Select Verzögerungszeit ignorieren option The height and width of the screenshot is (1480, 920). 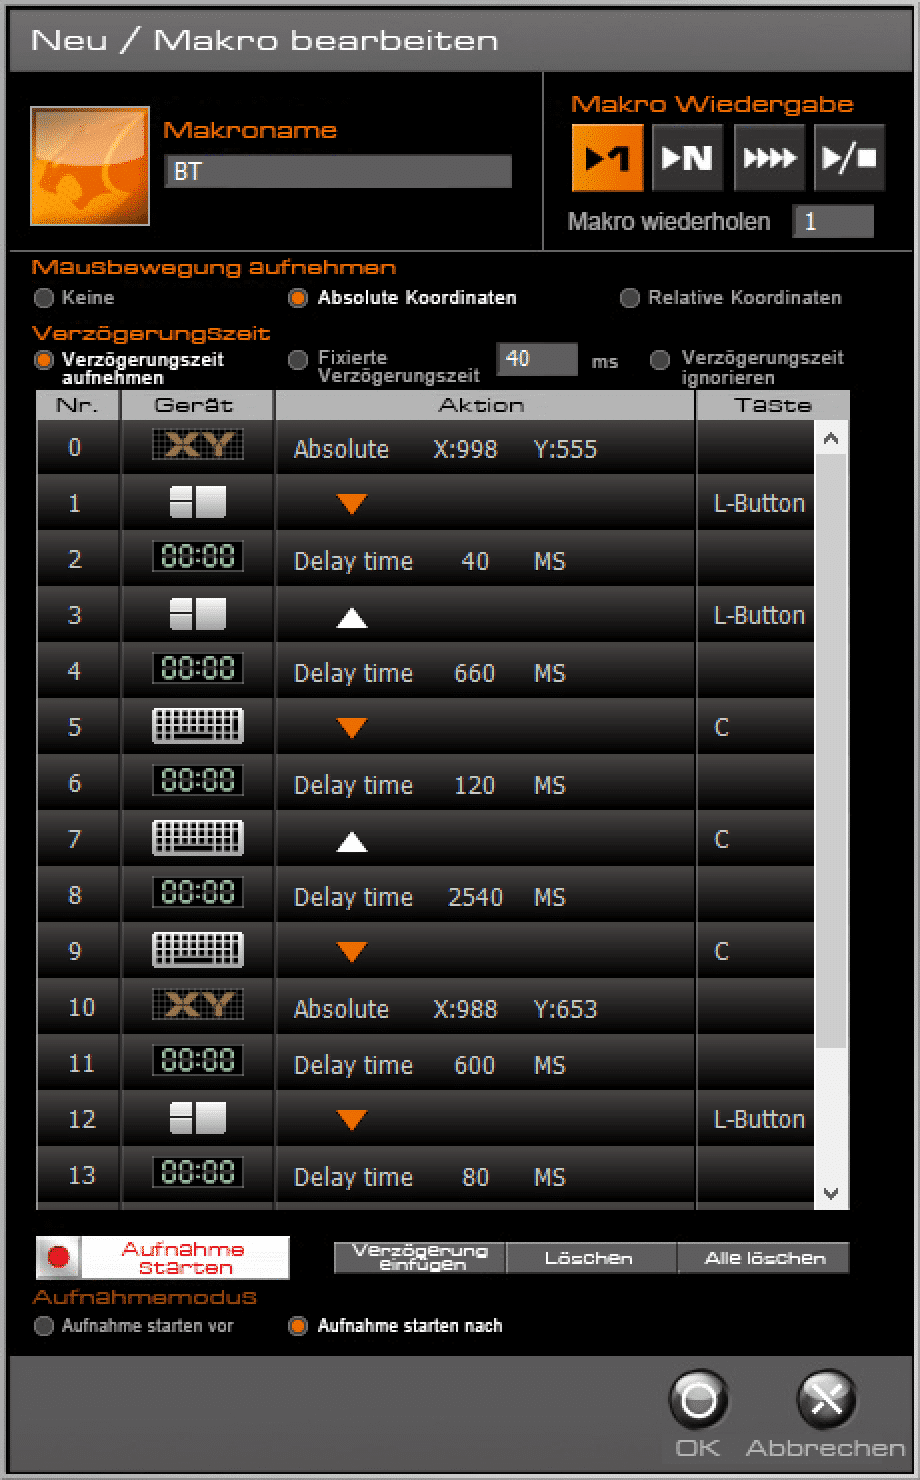point(660,360)
